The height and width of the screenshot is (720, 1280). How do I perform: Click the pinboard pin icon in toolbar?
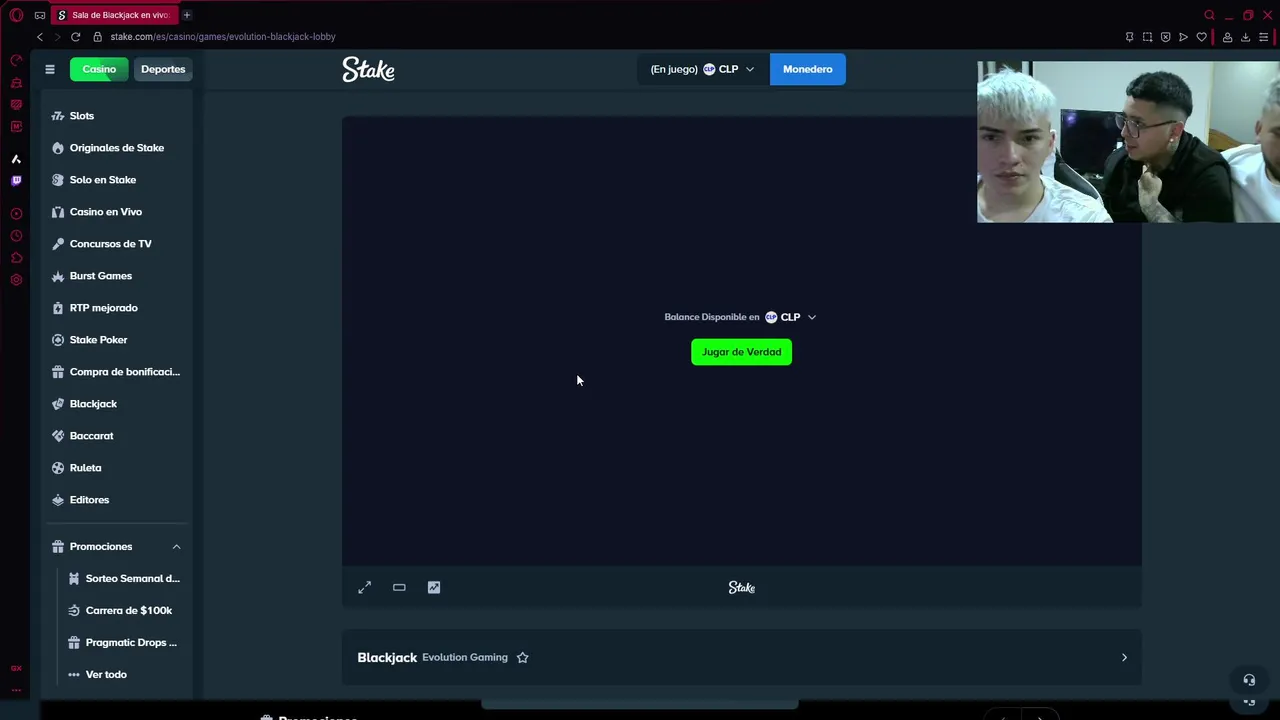click(1129, 37)
